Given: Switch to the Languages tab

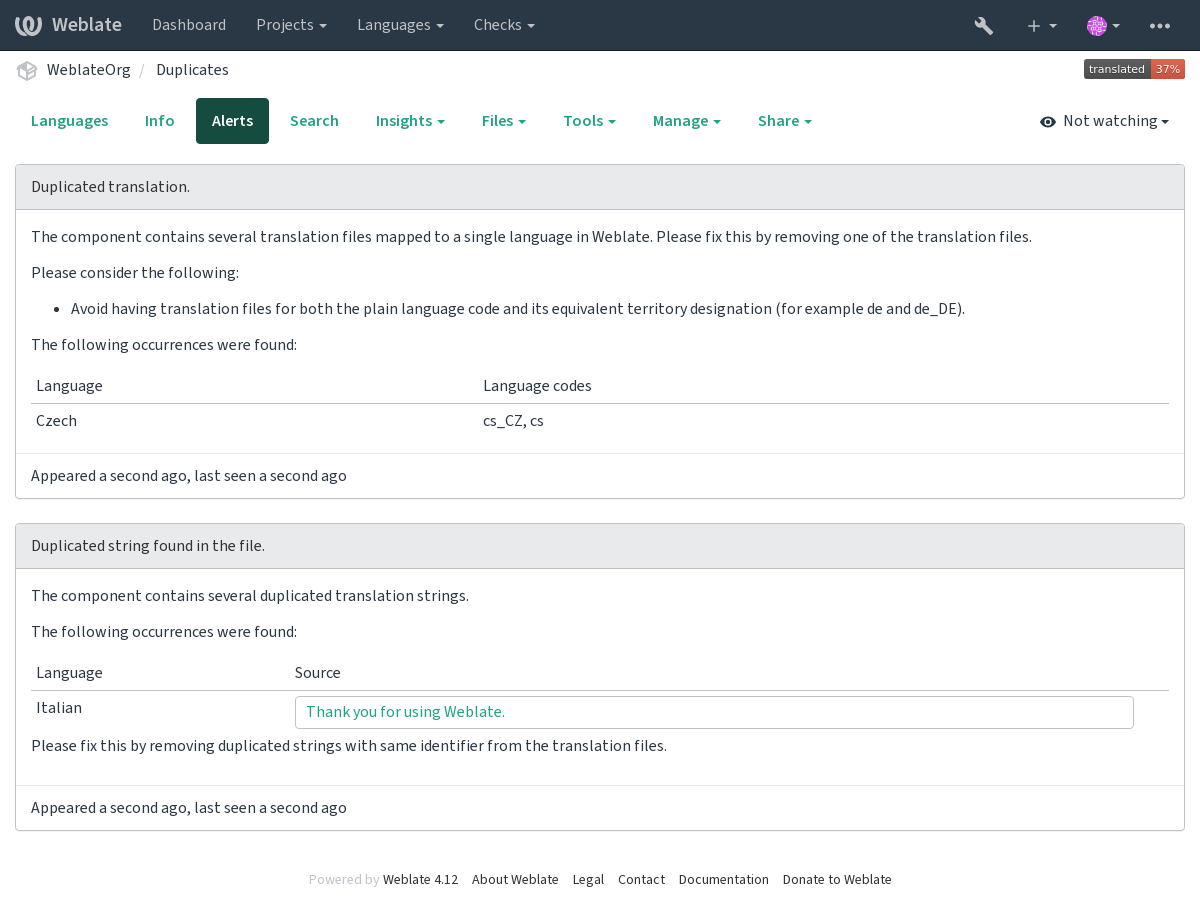Looking at the screenshot, I should tap(70, 121).
